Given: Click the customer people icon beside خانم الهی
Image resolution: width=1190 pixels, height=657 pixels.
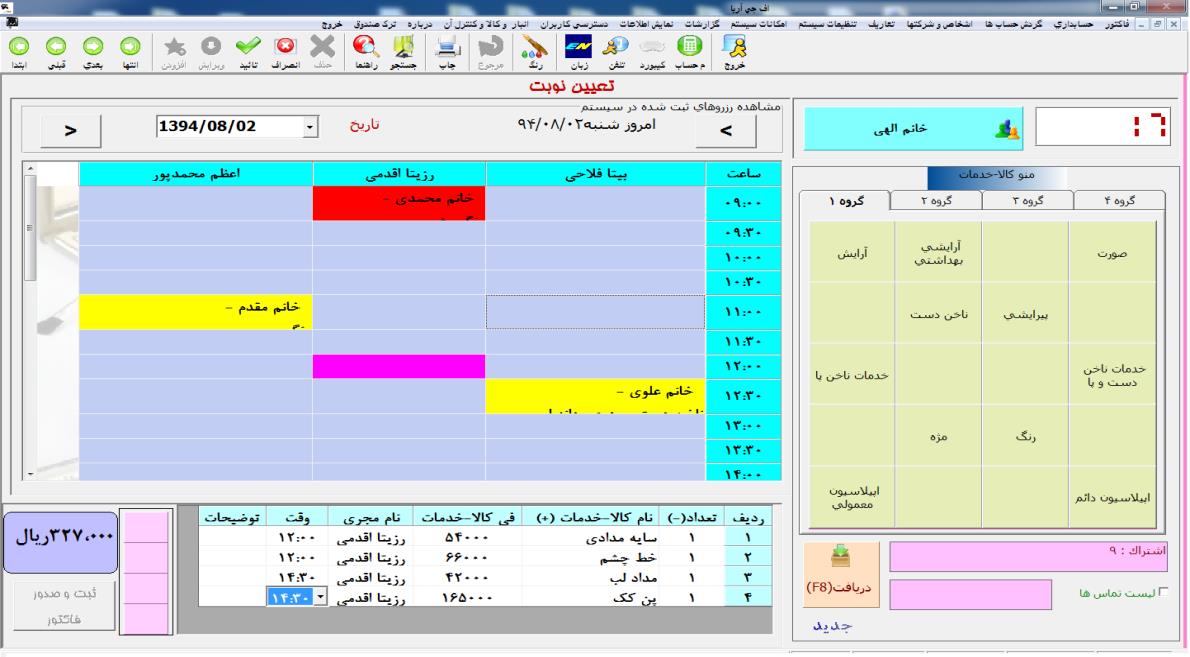Looking at the screenshot, I should (1007, 130).
